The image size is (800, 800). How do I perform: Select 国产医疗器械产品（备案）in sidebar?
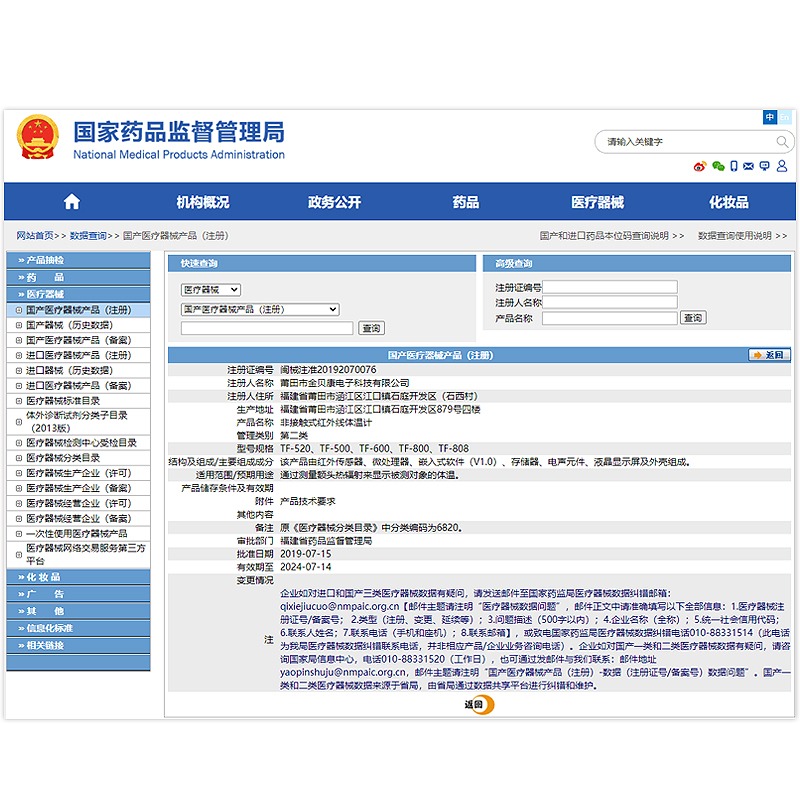(79, 340)
